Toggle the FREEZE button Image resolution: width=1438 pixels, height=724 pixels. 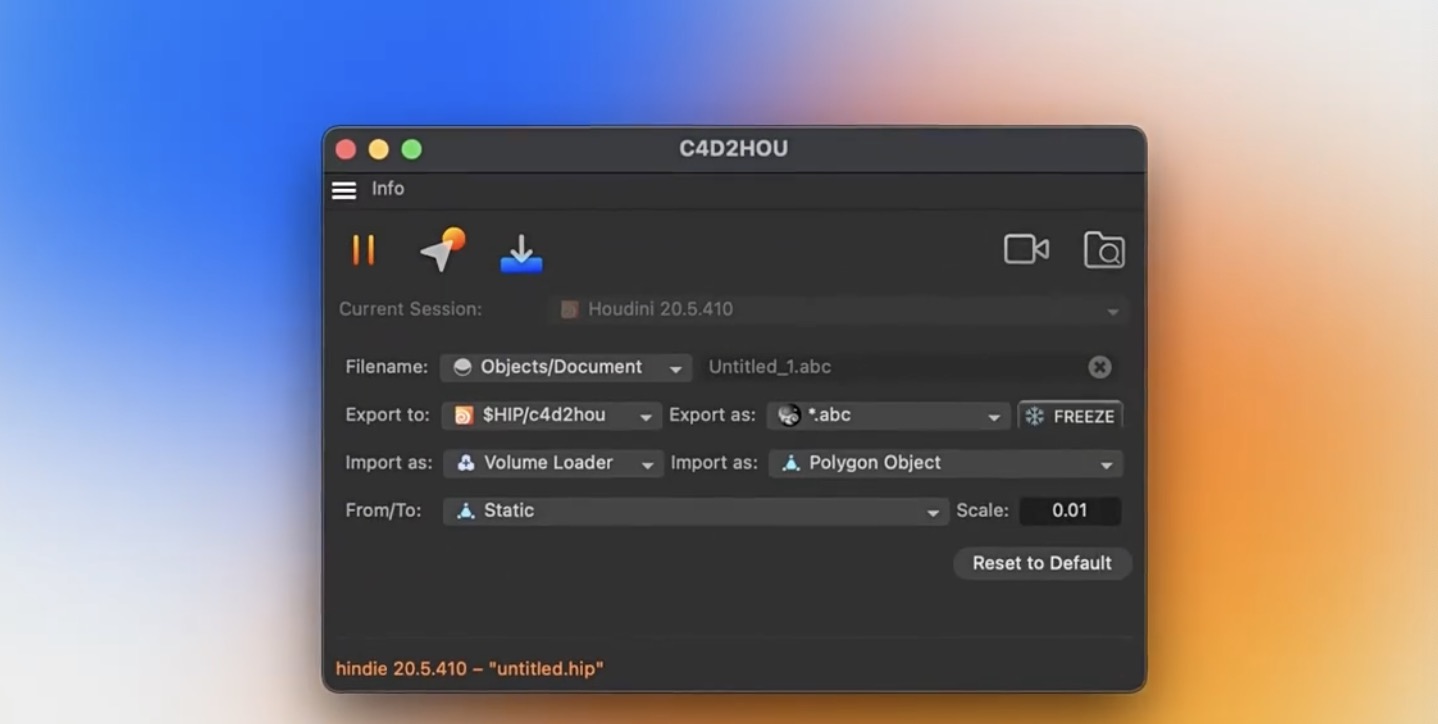point(1070,416)
